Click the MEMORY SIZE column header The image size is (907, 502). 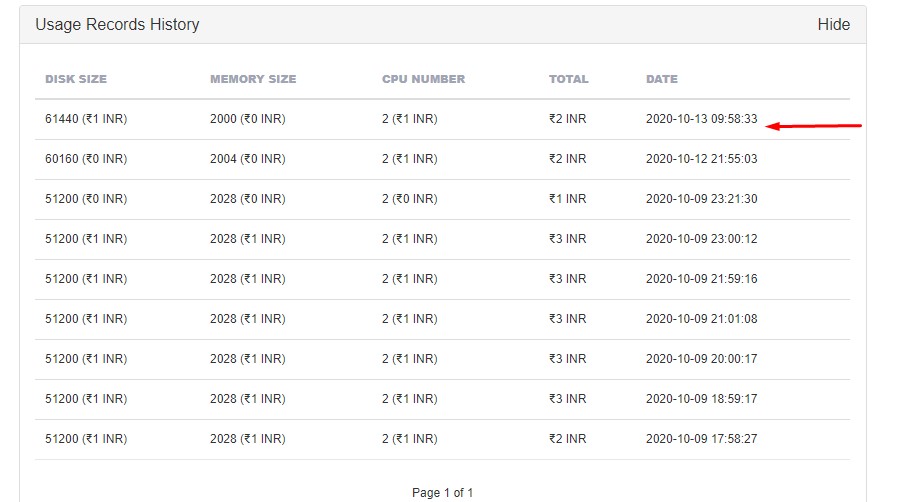(x=253, y=79)
